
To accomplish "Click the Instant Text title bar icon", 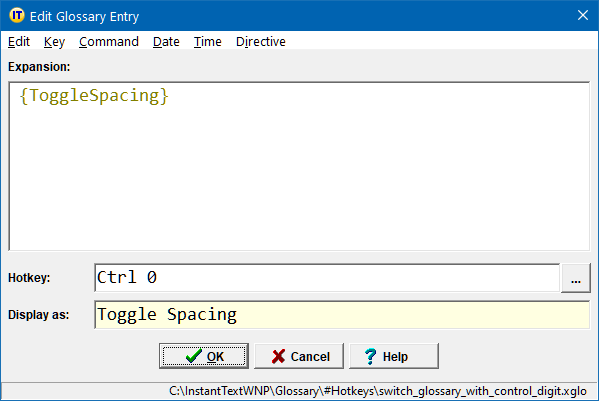I will click(17, 16).
